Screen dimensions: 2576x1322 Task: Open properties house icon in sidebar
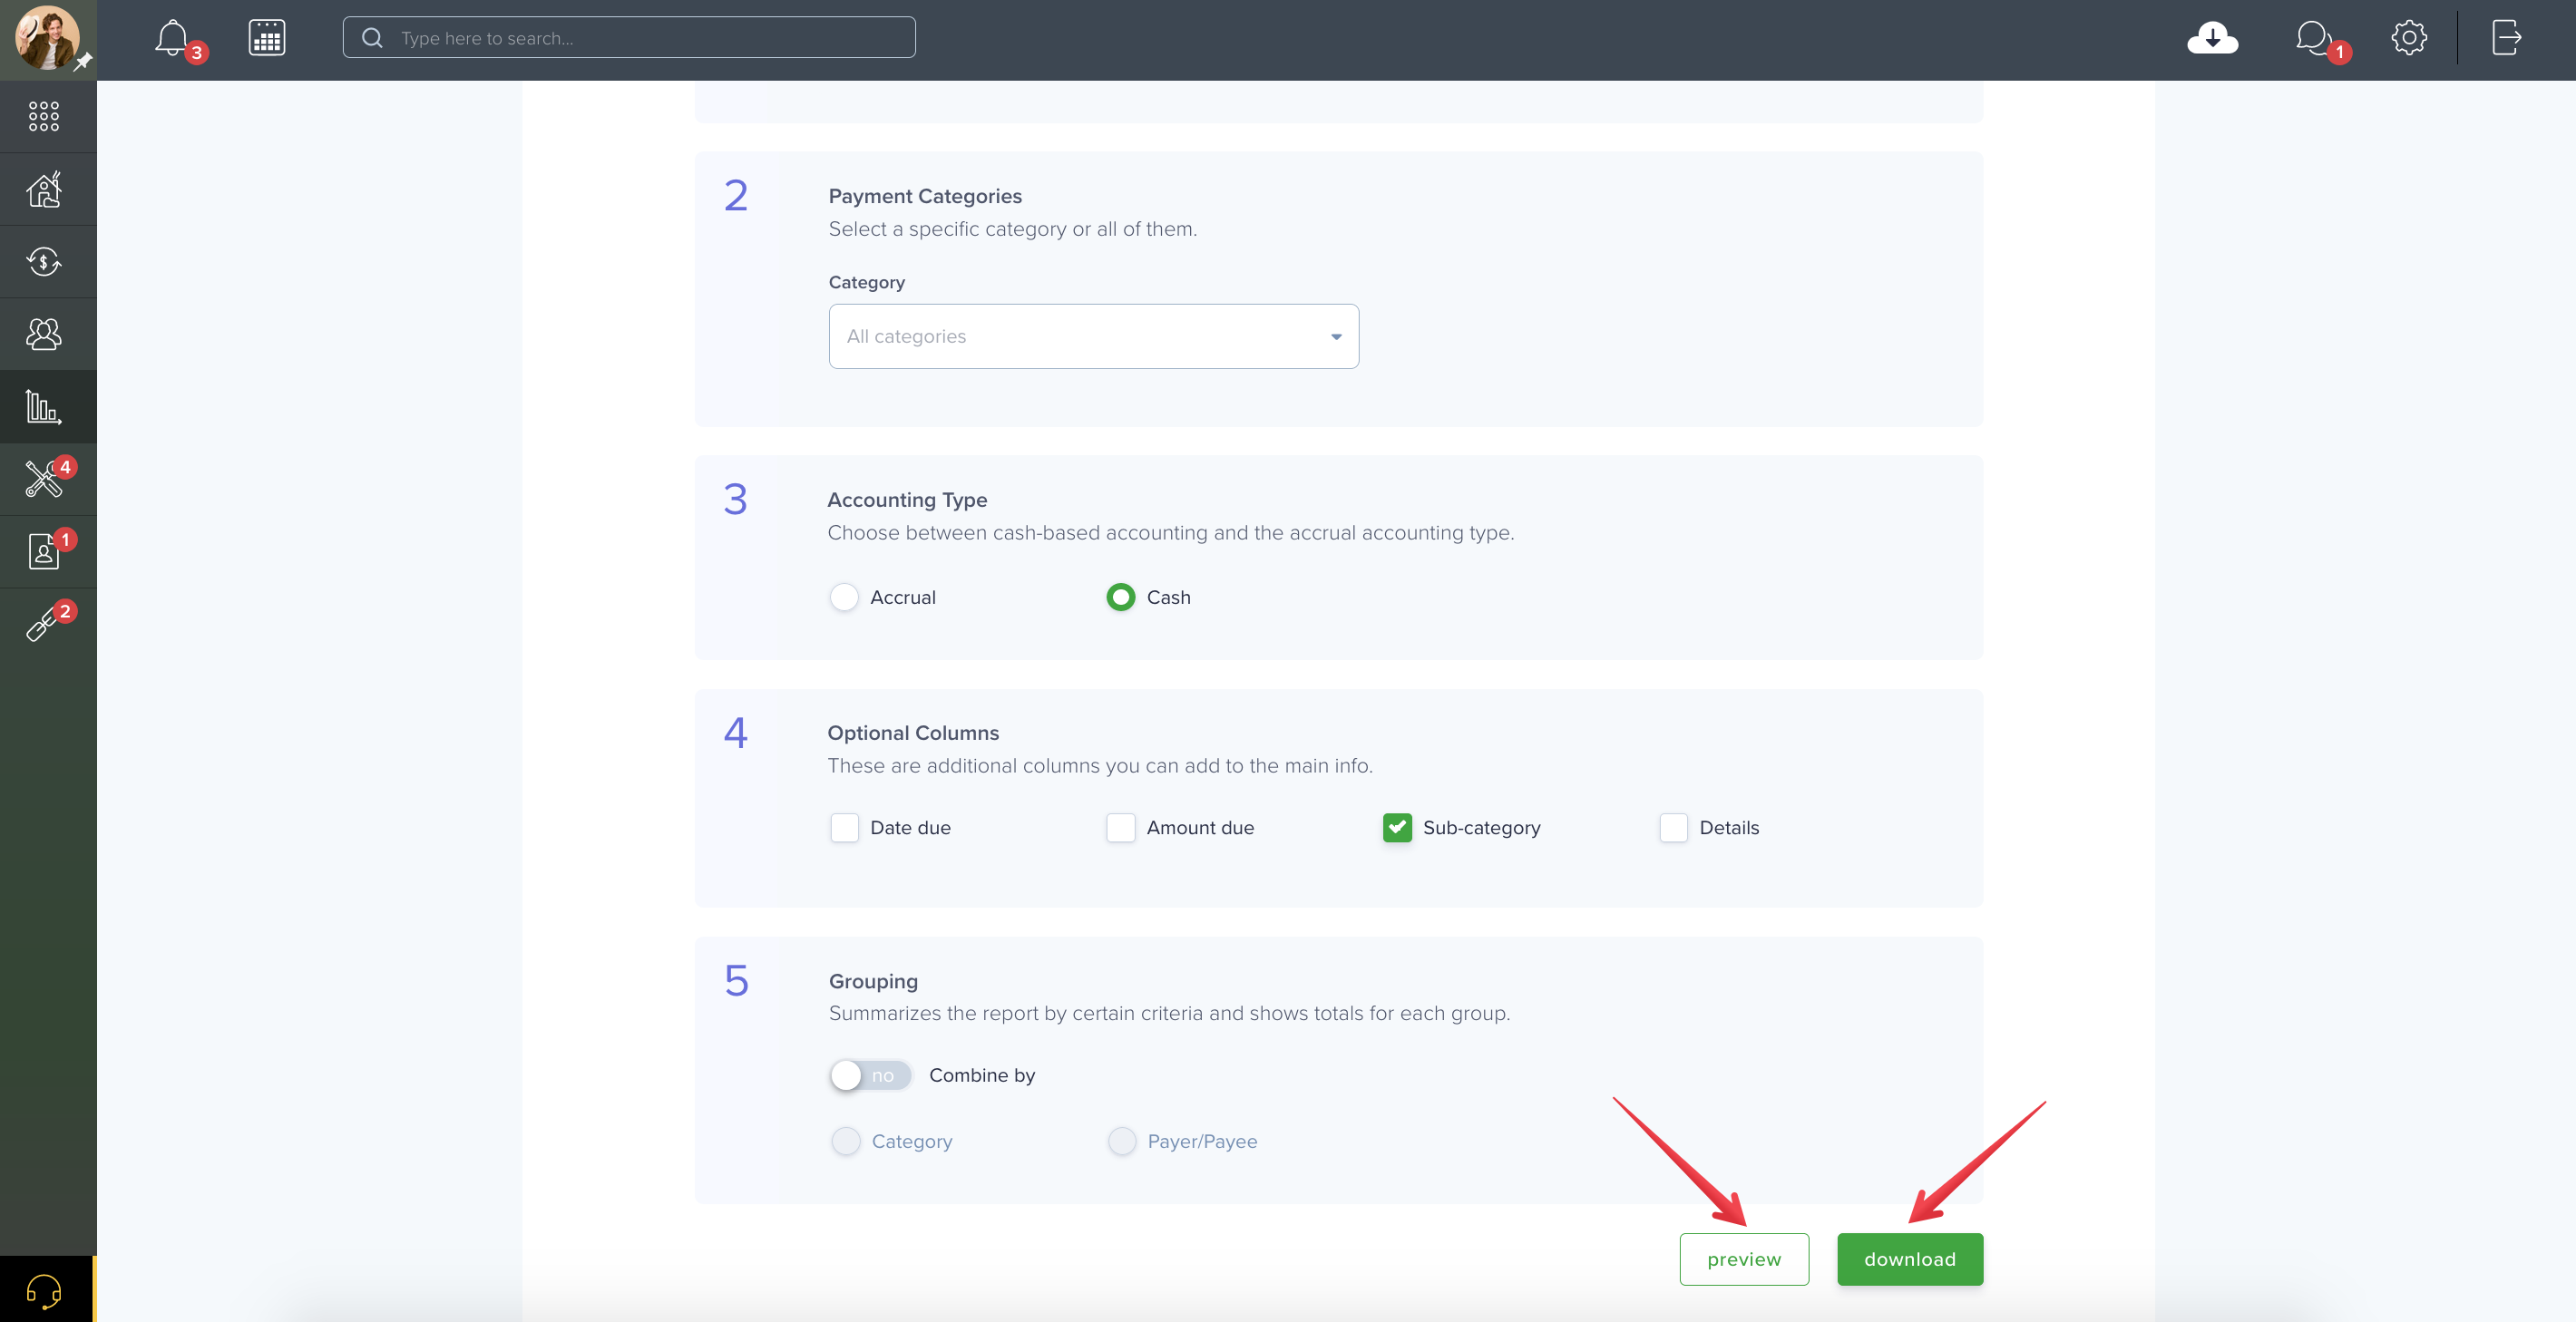point(44,189)
